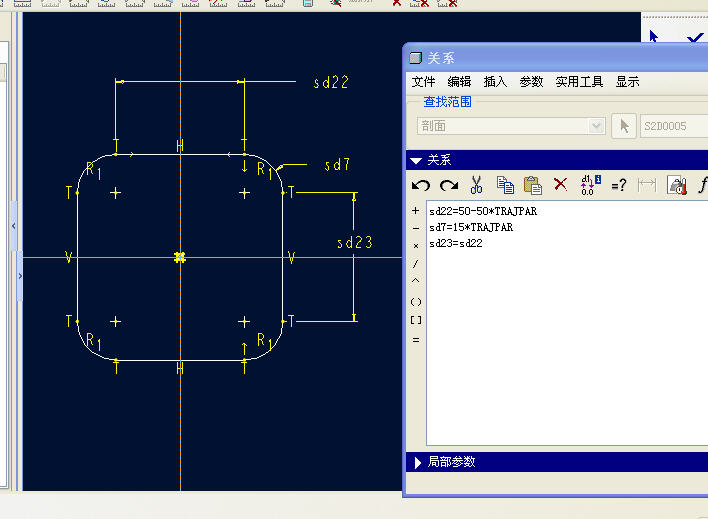The height and width of the screenshot is (519, 708).
Task: Click relation line sd7=15*TRAJPAR
Action: click(471, 227)
